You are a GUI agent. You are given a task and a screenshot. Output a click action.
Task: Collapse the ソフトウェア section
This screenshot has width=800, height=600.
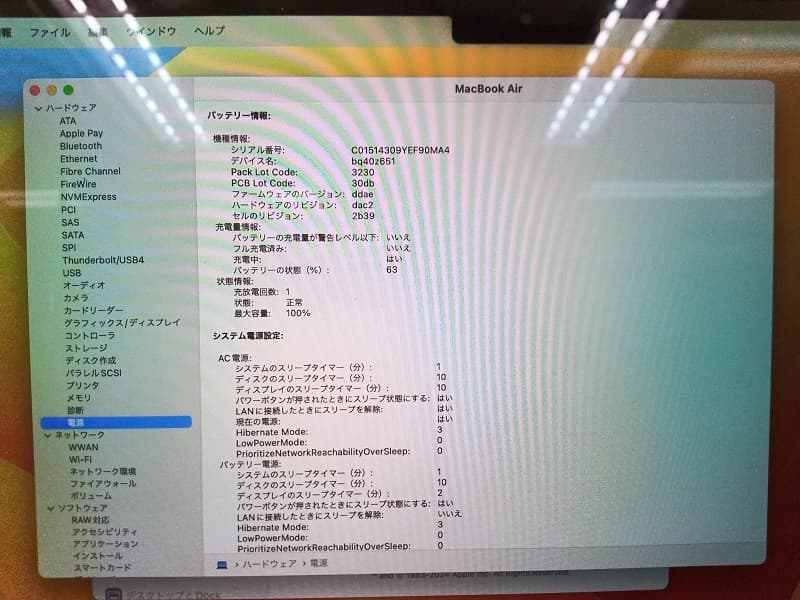point(51,509)
